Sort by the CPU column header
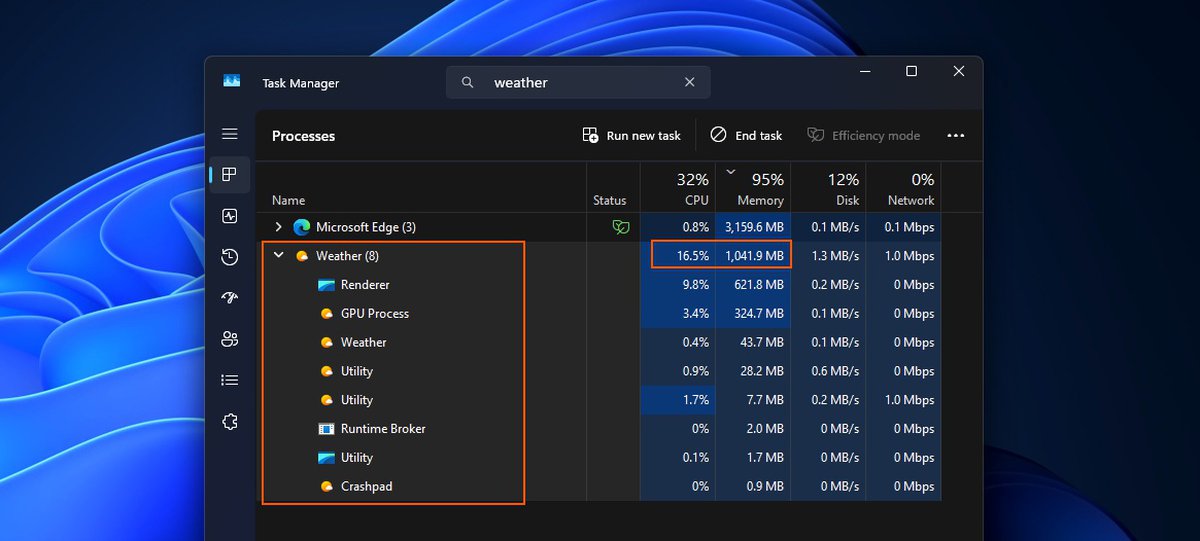 tap(678, 188)
